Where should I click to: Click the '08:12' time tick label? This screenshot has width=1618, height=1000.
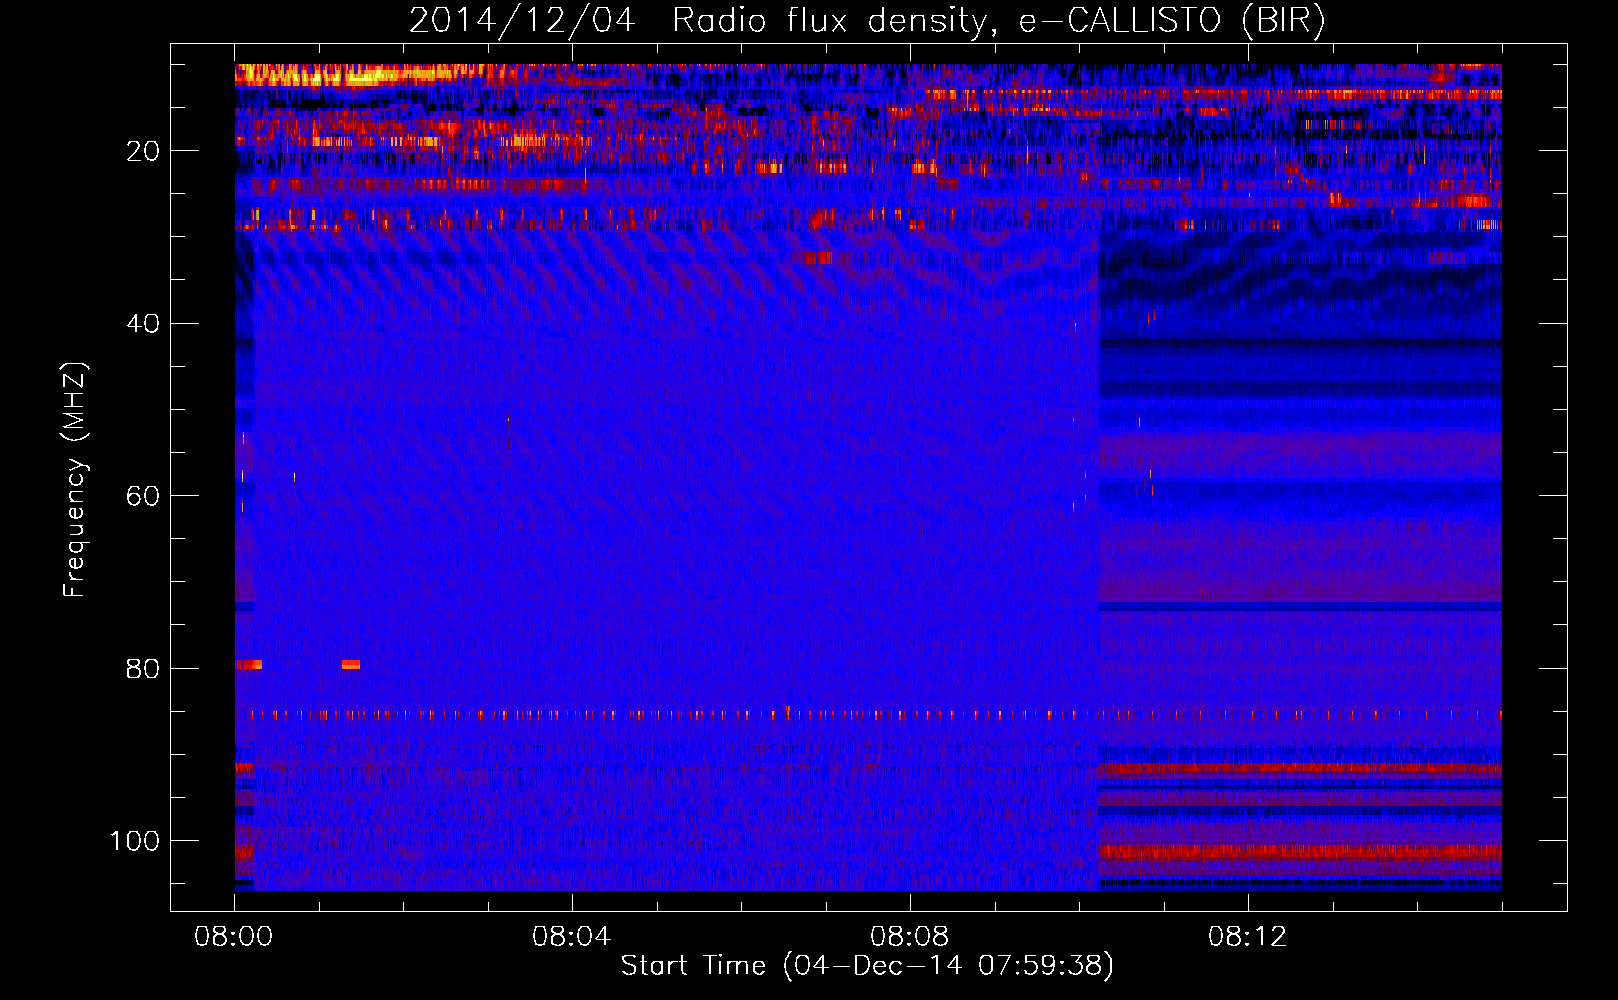coord(1247,937)
